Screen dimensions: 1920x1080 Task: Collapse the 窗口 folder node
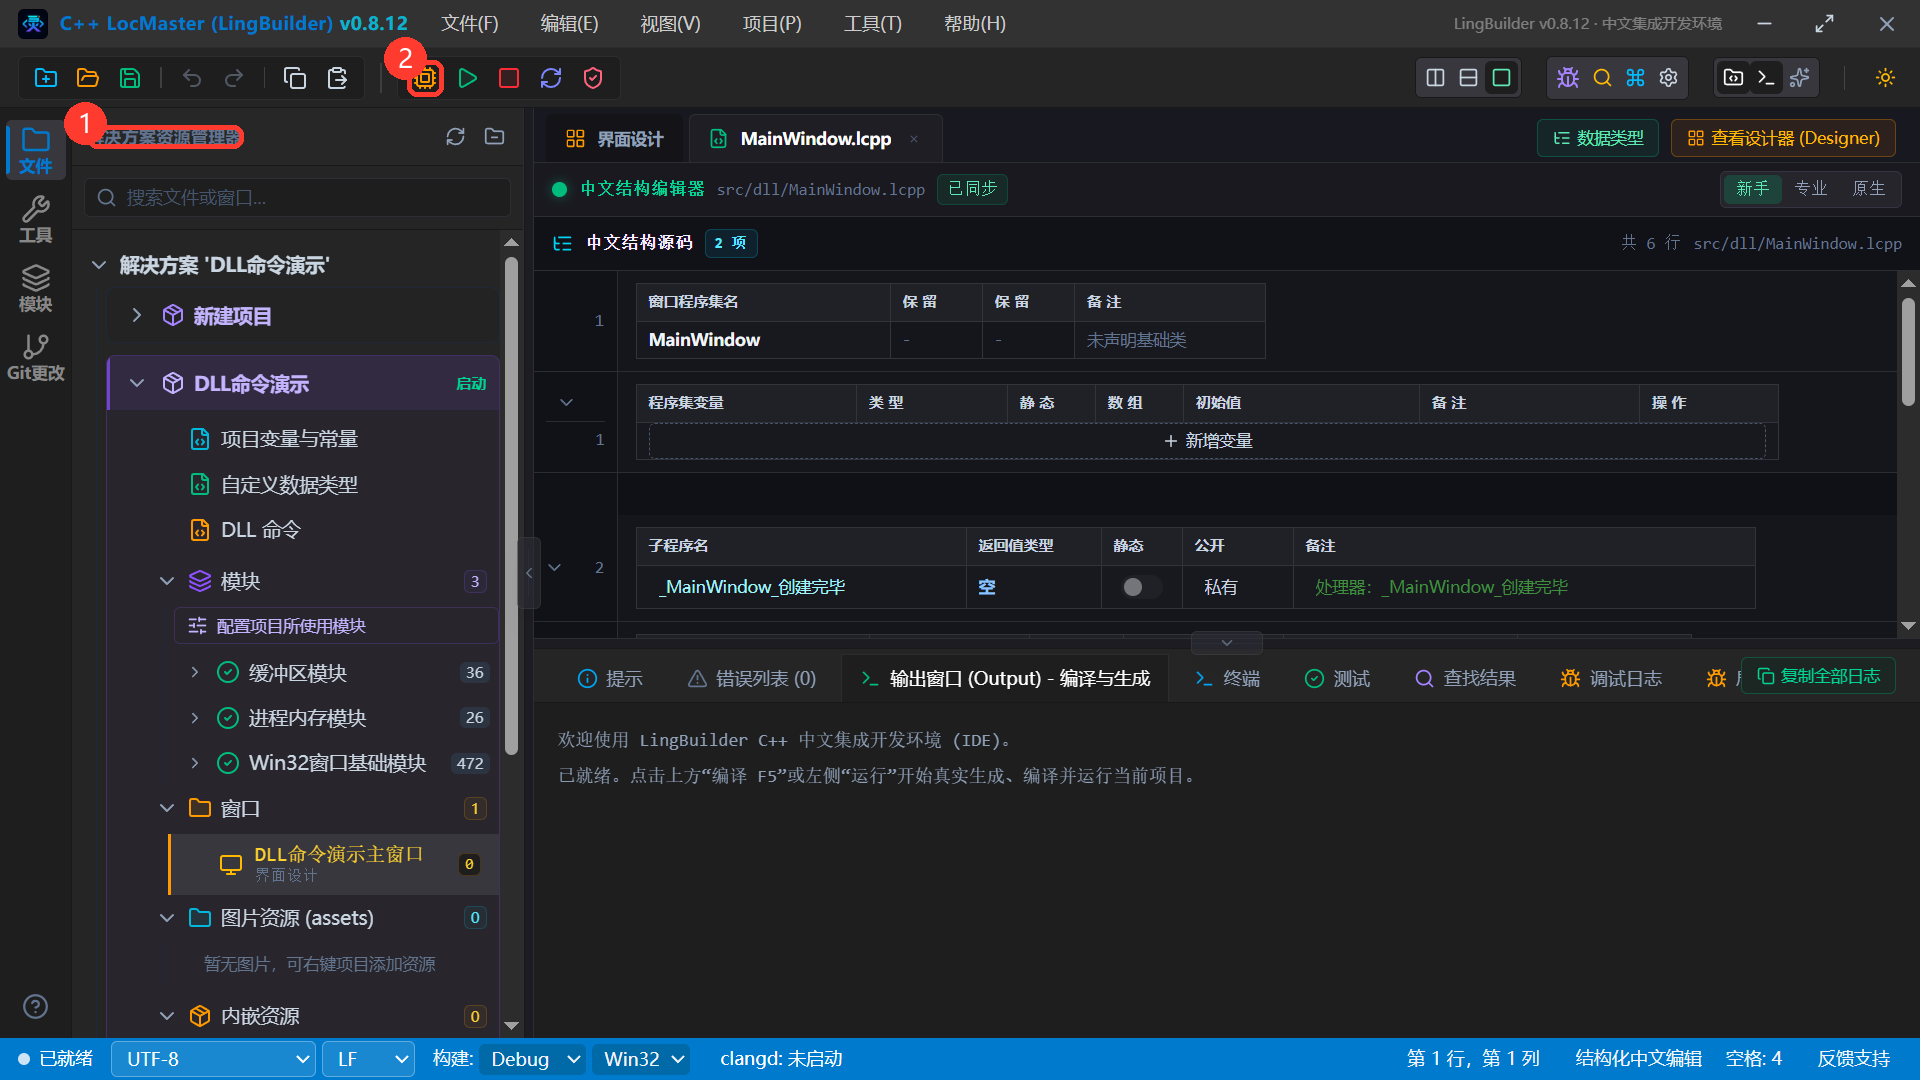[167, 808]
